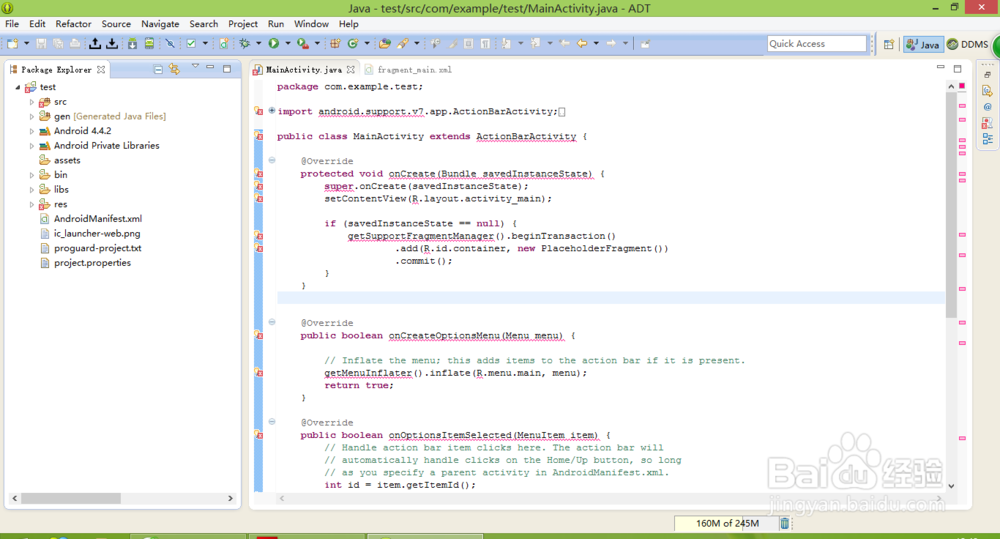Expand the res folder node
Image resolution: width=1000 pixels, height=539 pixels.
pyautogui.click(x=31, y=204)
